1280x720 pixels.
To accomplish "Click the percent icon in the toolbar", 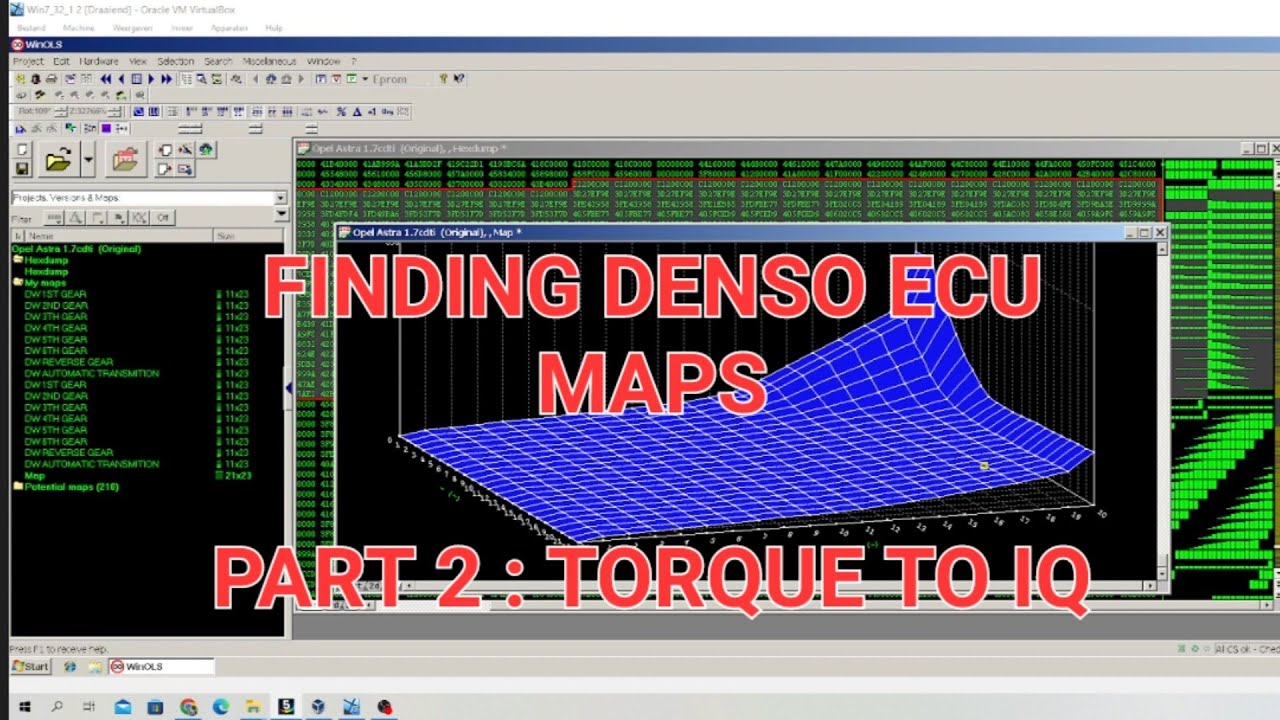I will (x=341, y=111).
